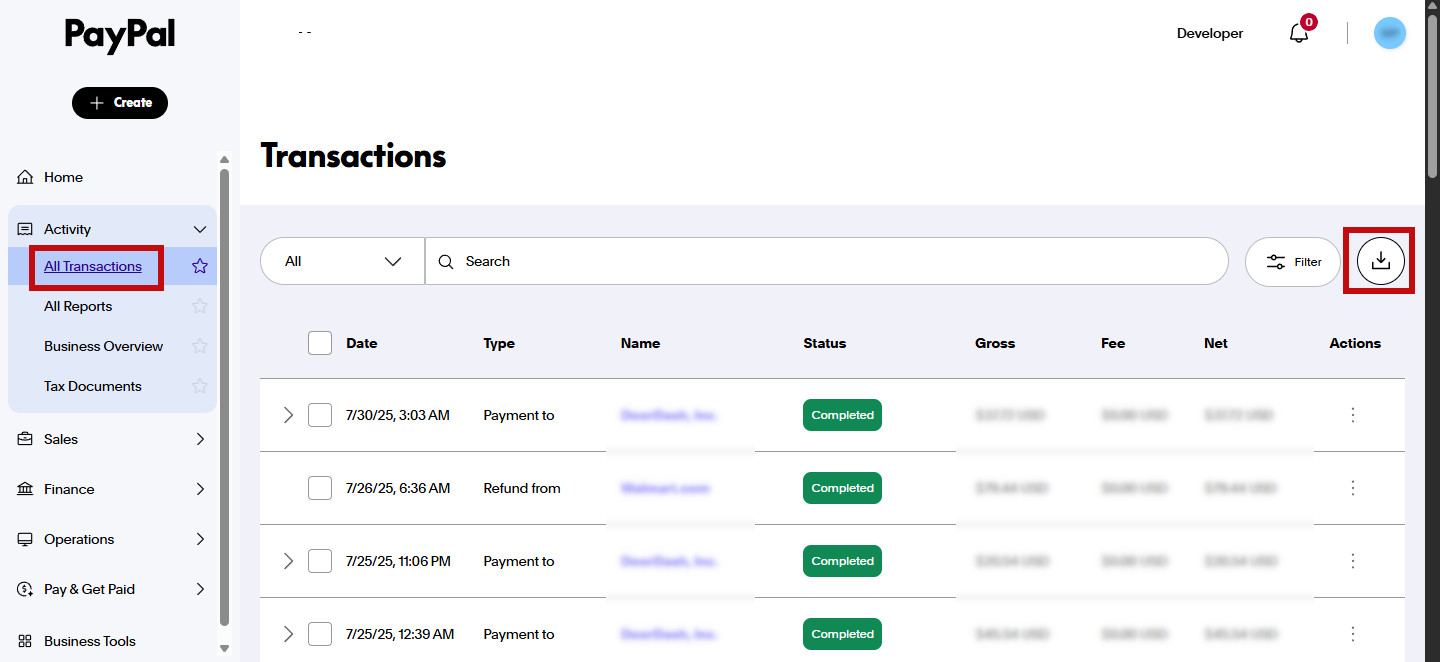Click the Status column header
Image resolution: width=1440 pixels, height=662 pixels.
click(x=825, y=343)
